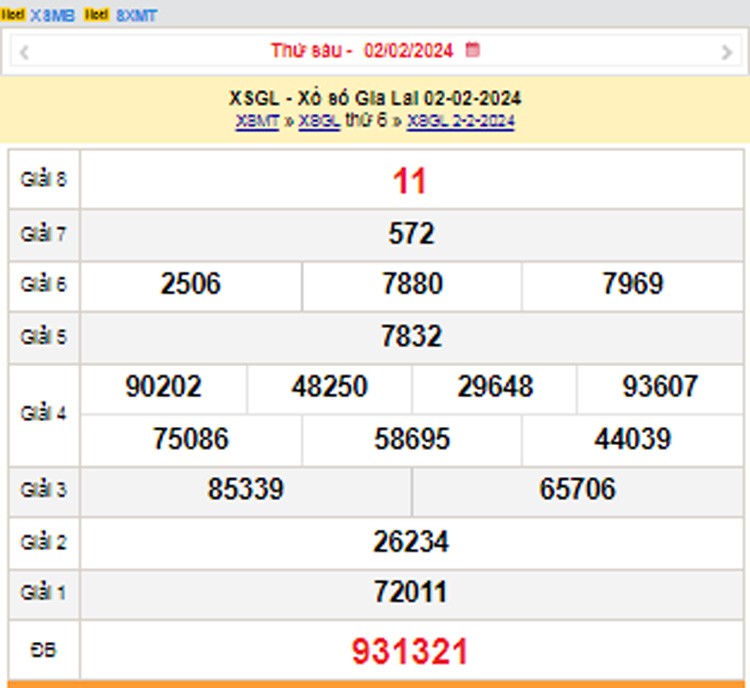The width and height of the screenshot is (750, 688).
Task: Select Giải 4 number 48250
Action: click(x=330, y=387)
